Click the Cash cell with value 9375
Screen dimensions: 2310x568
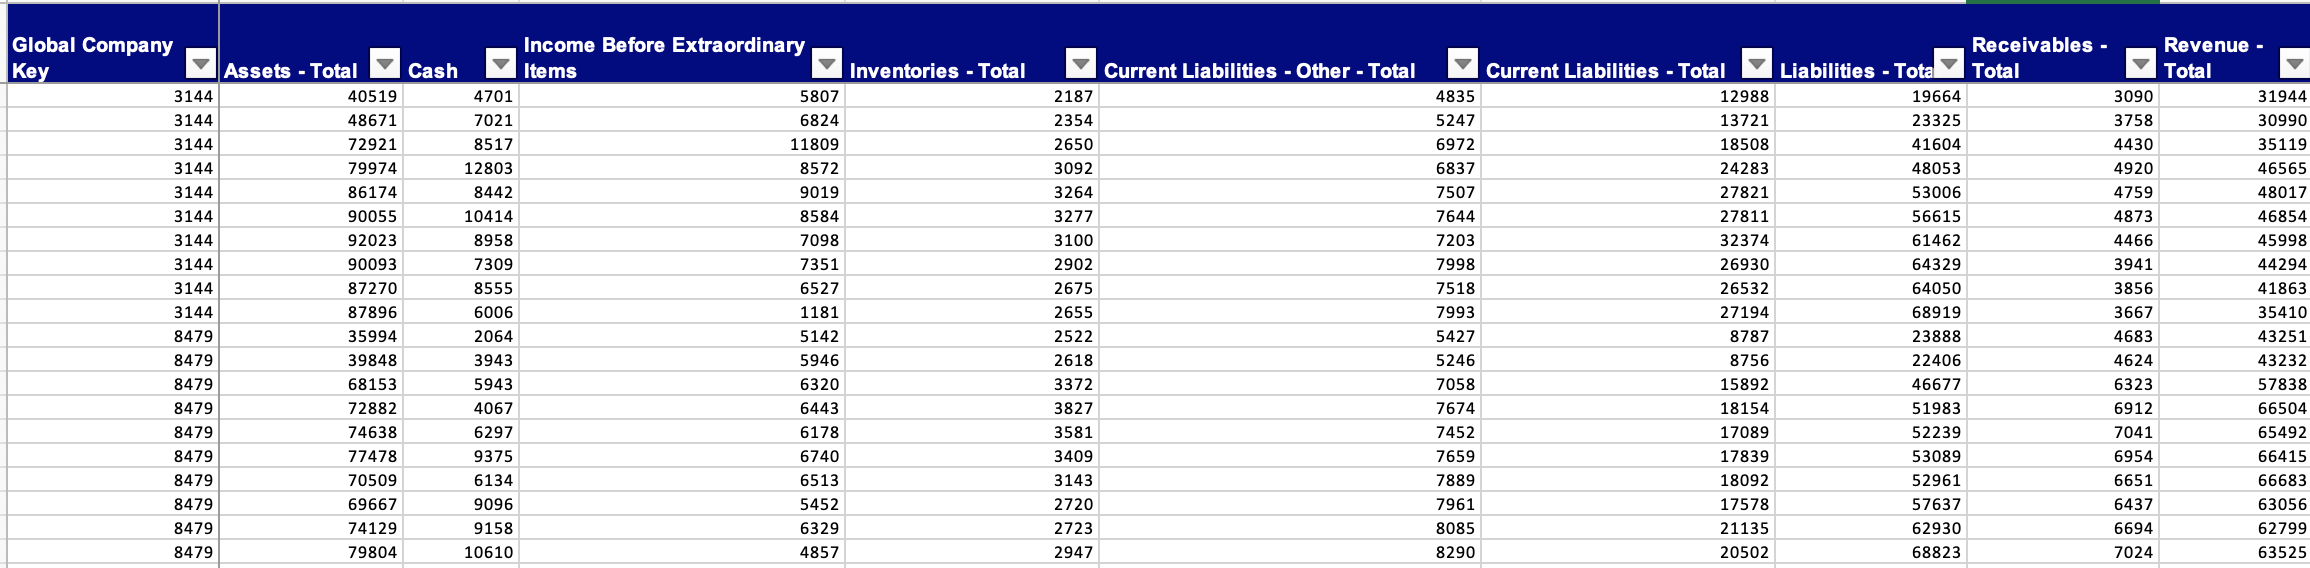(461, 456)
